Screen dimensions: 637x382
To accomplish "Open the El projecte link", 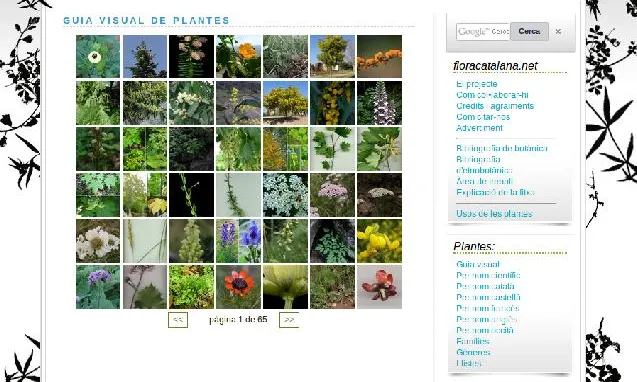I will (477, 84).
